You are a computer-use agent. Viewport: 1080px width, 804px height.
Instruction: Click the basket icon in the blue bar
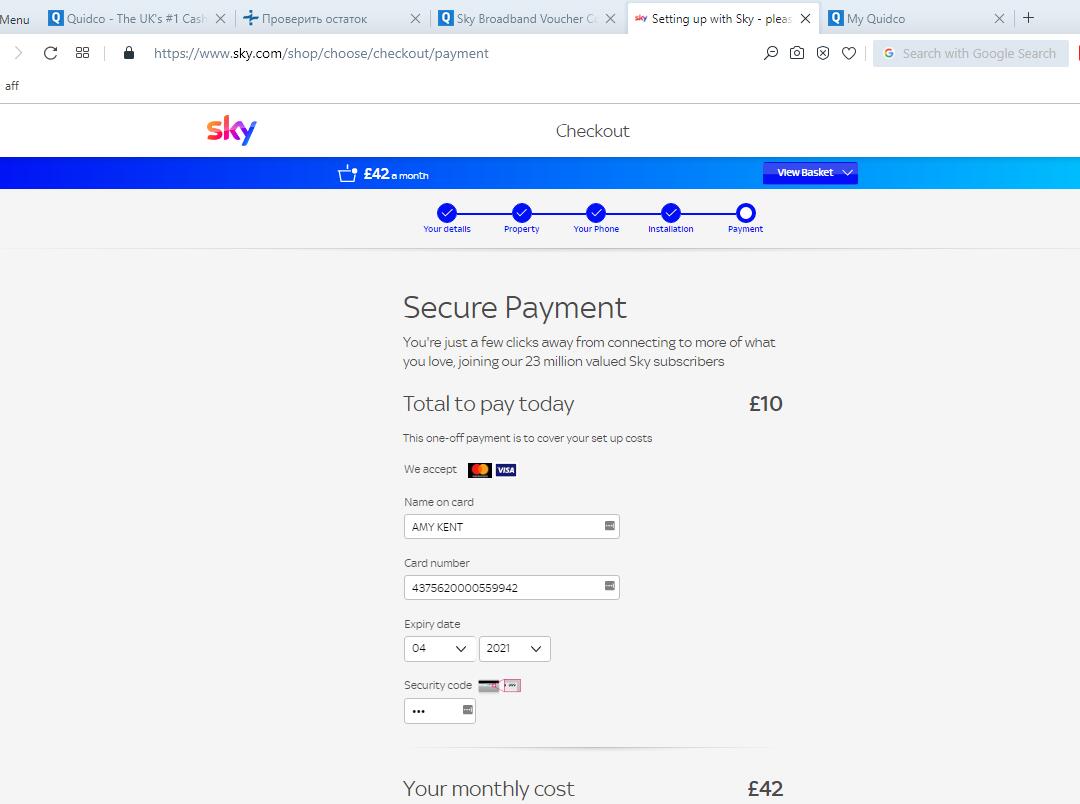point(347,174)
